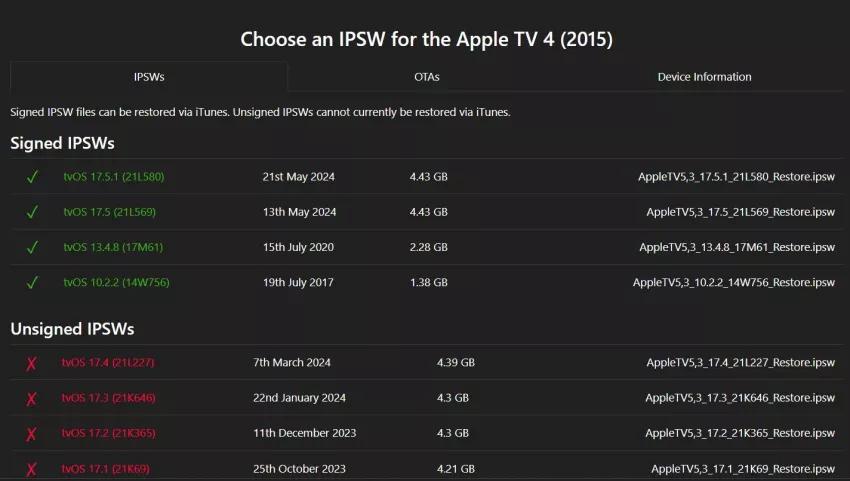Select the IPSWs tab

(149, 77)
